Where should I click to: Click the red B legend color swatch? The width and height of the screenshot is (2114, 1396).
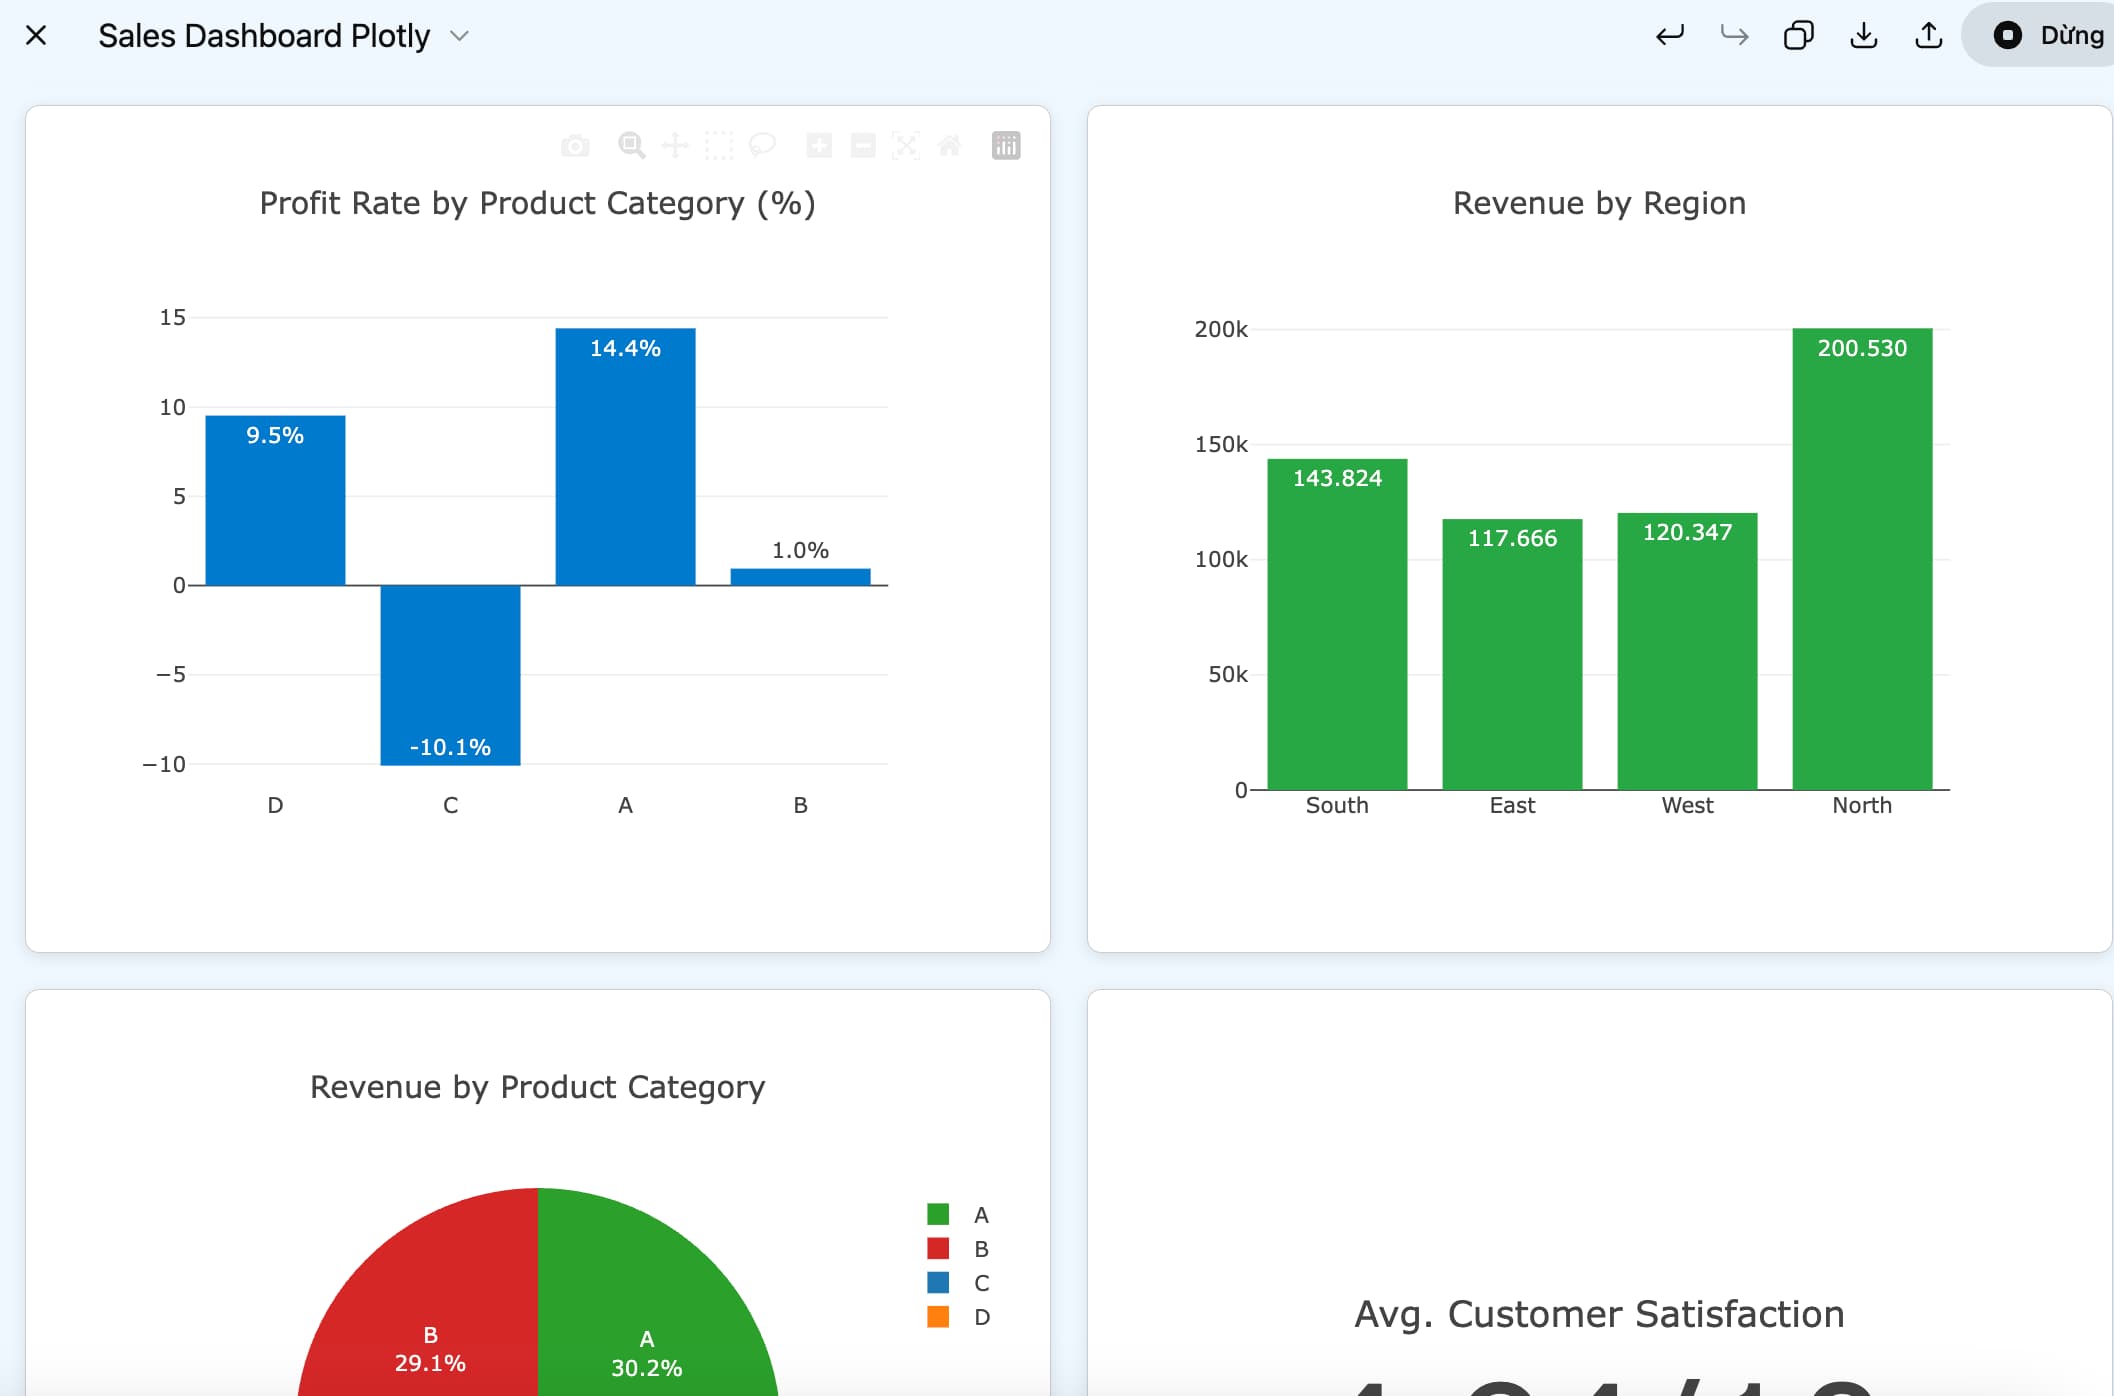click(938, 1249)
